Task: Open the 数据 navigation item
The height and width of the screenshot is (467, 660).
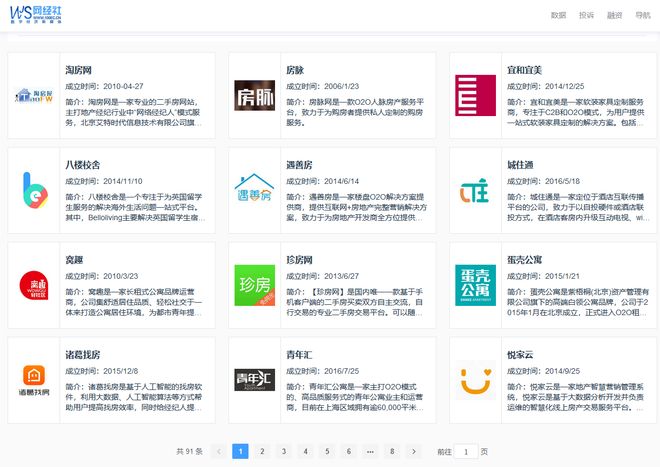Action: click(559, 15)
